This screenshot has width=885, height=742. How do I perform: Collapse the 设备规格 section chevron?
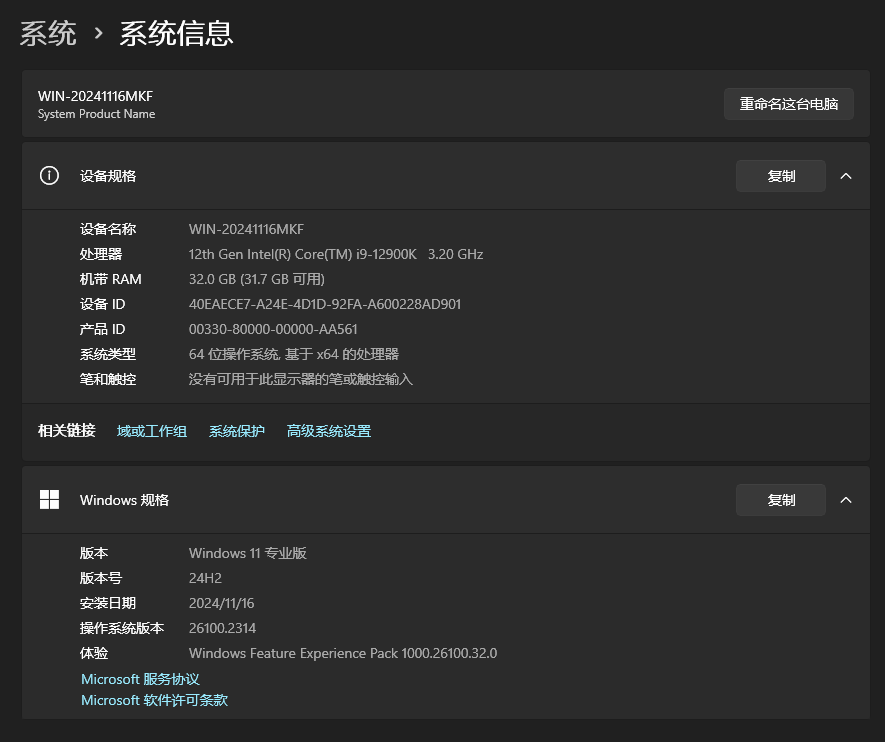(845, 176)
